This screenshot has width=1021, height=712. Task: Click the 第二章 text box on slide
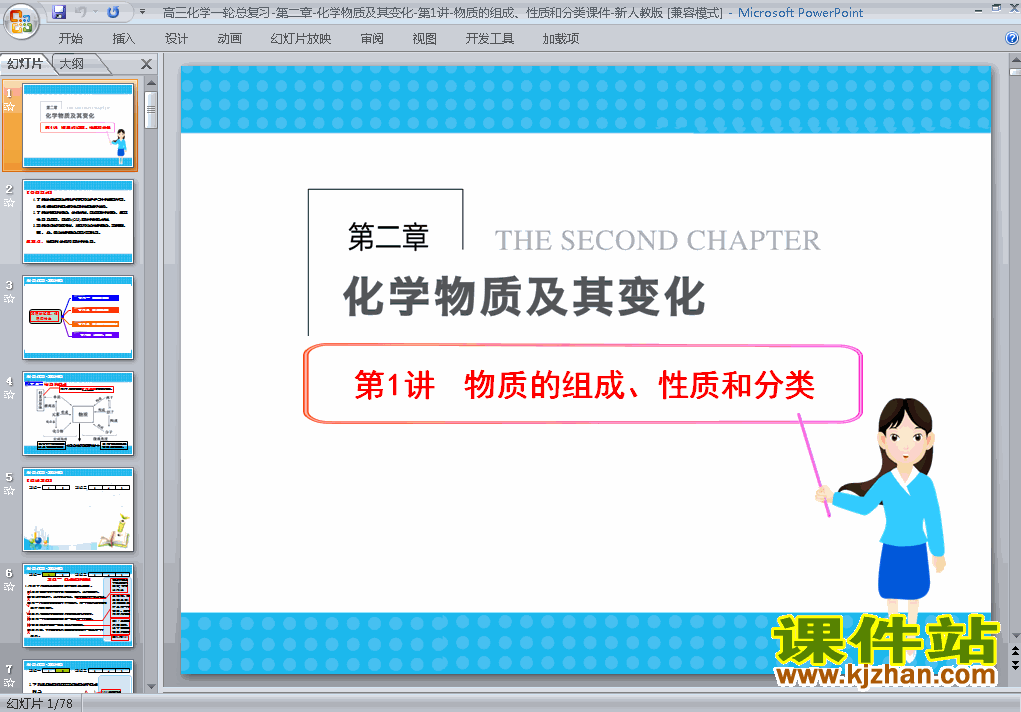coord(388,236)
